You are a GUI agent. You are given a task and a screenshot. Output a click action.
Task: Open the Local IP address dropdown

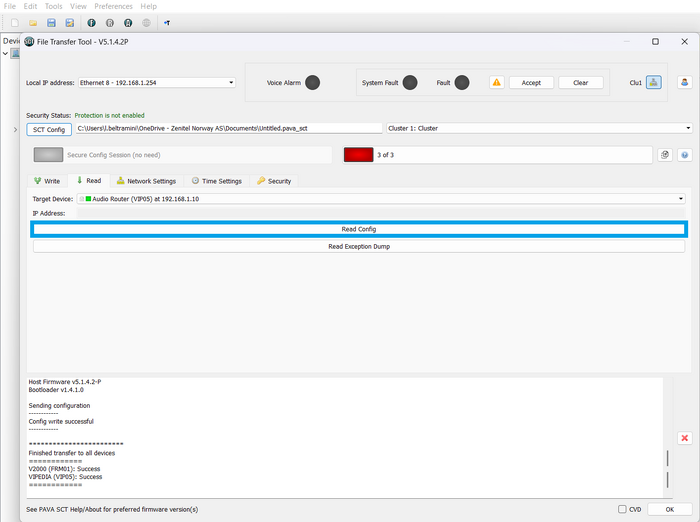tap(157, 83)
